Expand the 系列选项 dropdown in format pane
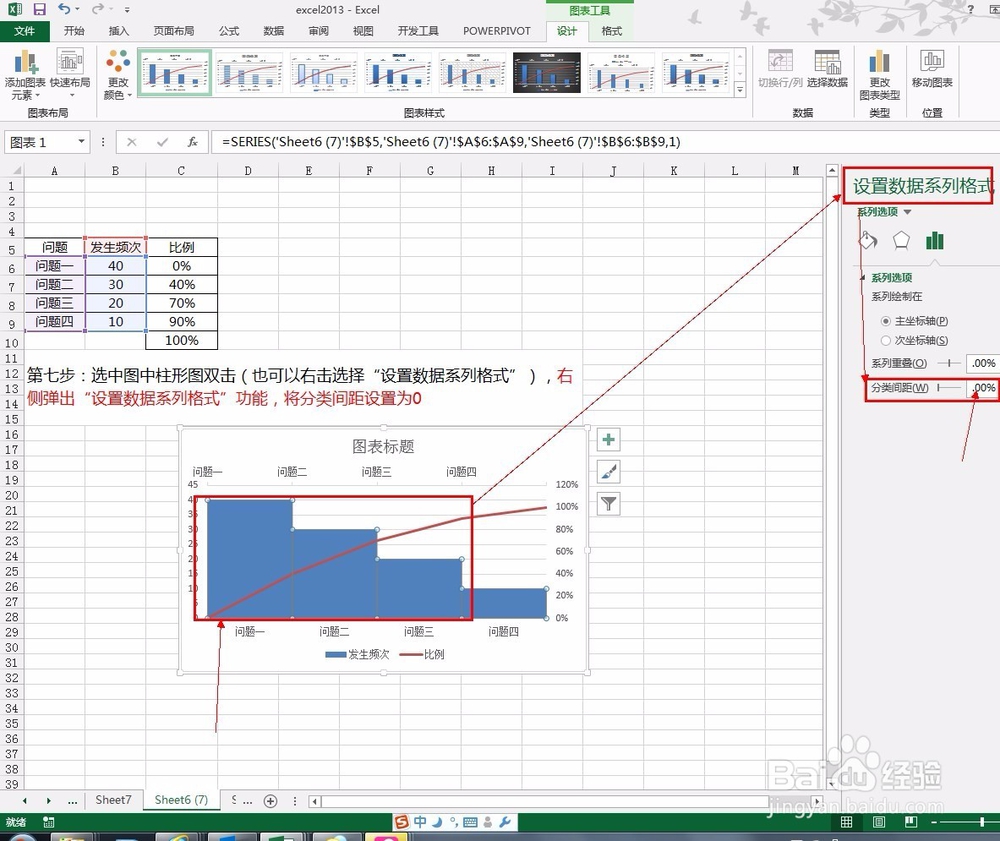Screen dimensions: 1000x841 click(x=908, y=212)
